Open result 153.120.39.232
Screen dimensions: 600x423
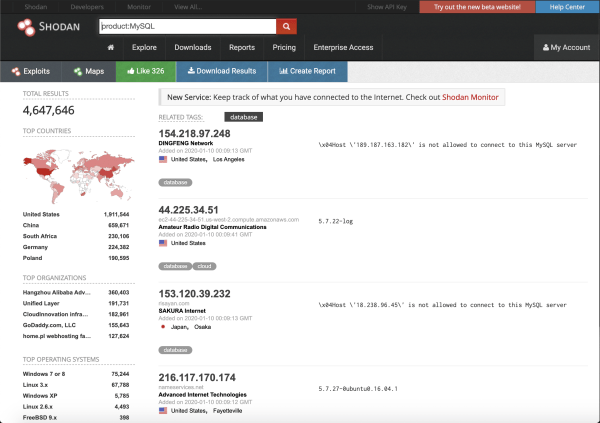click(194, 294)
